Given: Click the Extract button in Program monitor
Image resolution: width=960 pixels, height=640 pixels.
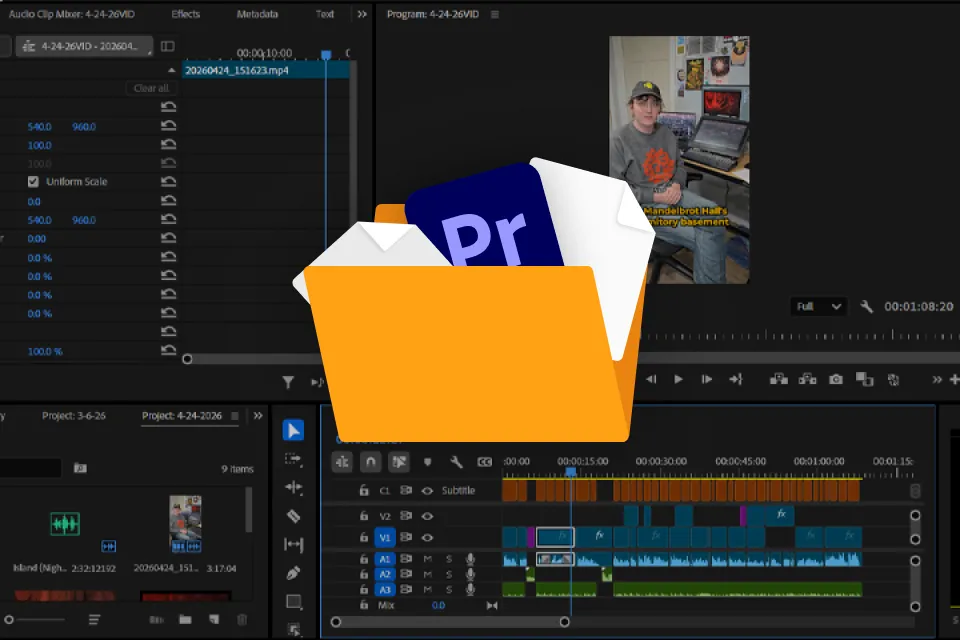Looking at the screenshot, I should 808,380.
